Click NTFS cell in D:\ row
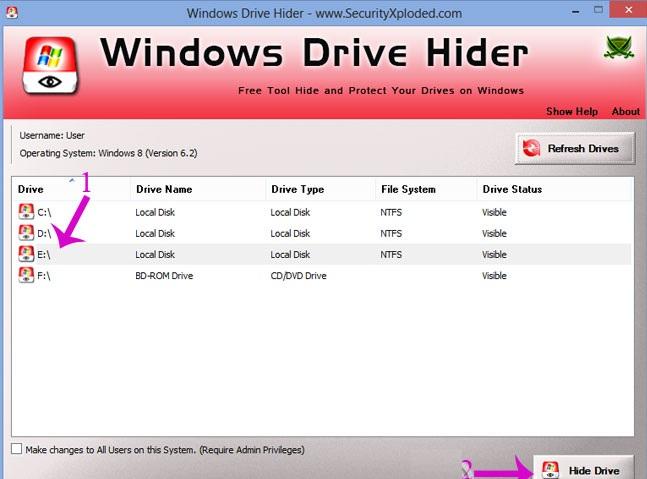The image size is (647, 479). [x=391, y=234]
